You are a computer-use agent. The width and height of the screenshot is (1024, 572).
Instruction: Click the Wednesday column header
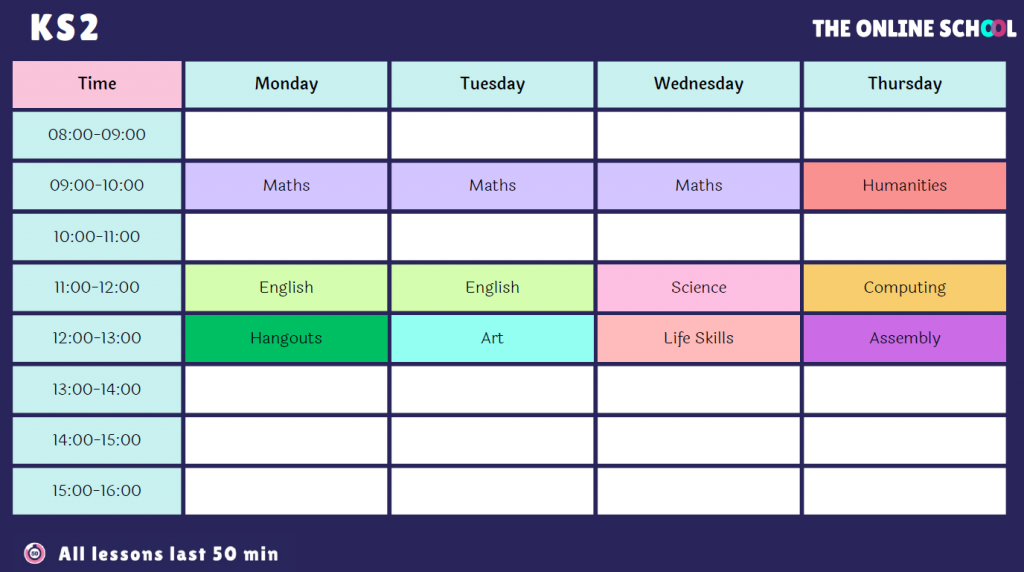tap(698, 84)
